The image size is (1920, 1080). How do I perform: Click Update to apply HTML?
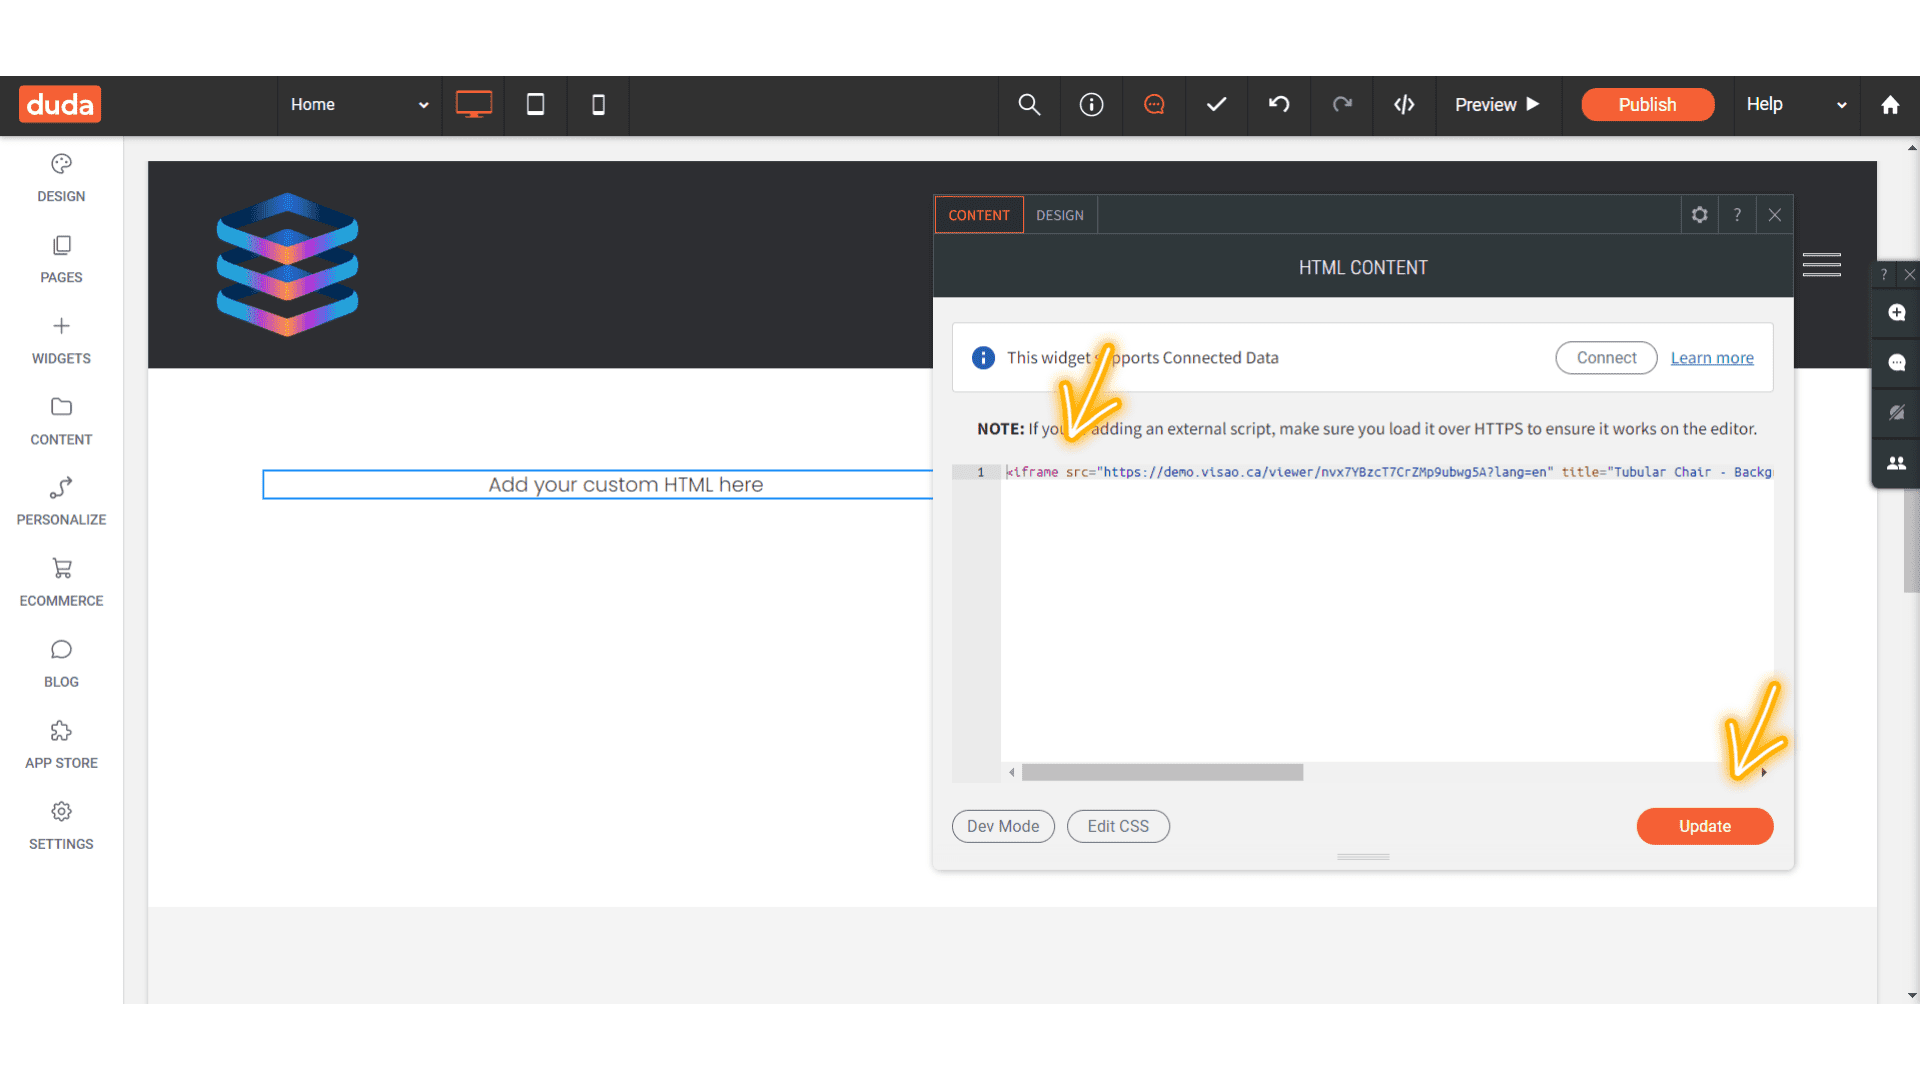tap(1704, 826)
